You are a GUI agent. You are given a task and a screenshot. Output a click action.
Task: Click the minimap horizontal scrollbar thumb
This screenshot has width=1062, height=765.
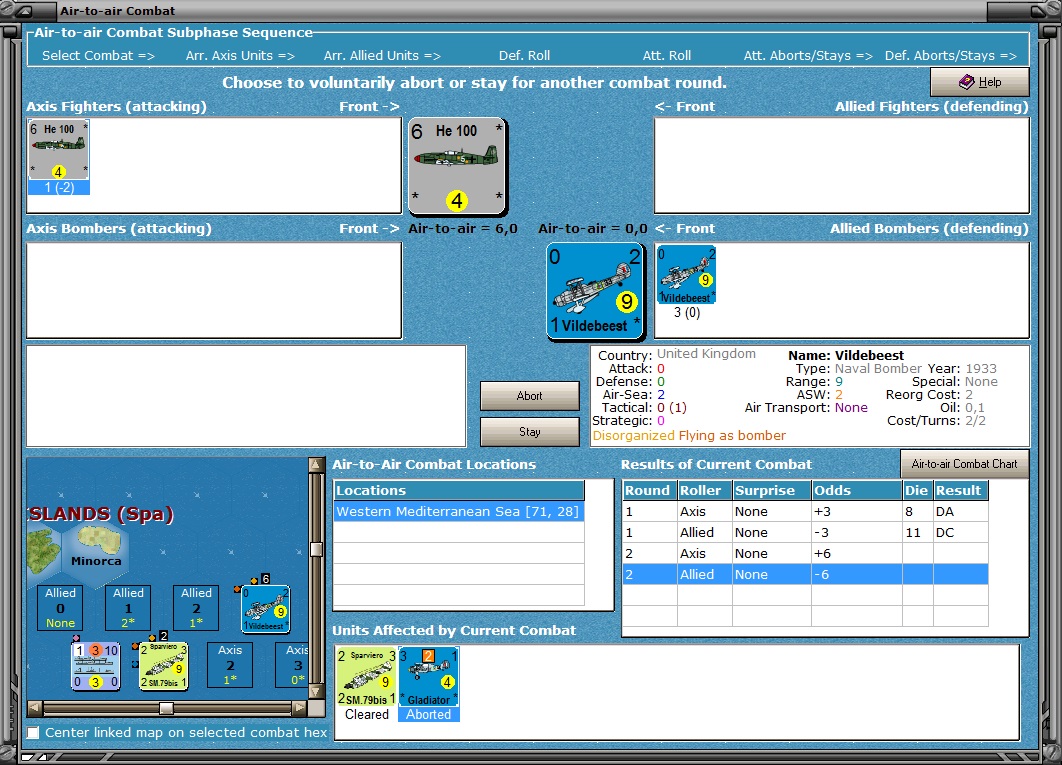[166, 708]
